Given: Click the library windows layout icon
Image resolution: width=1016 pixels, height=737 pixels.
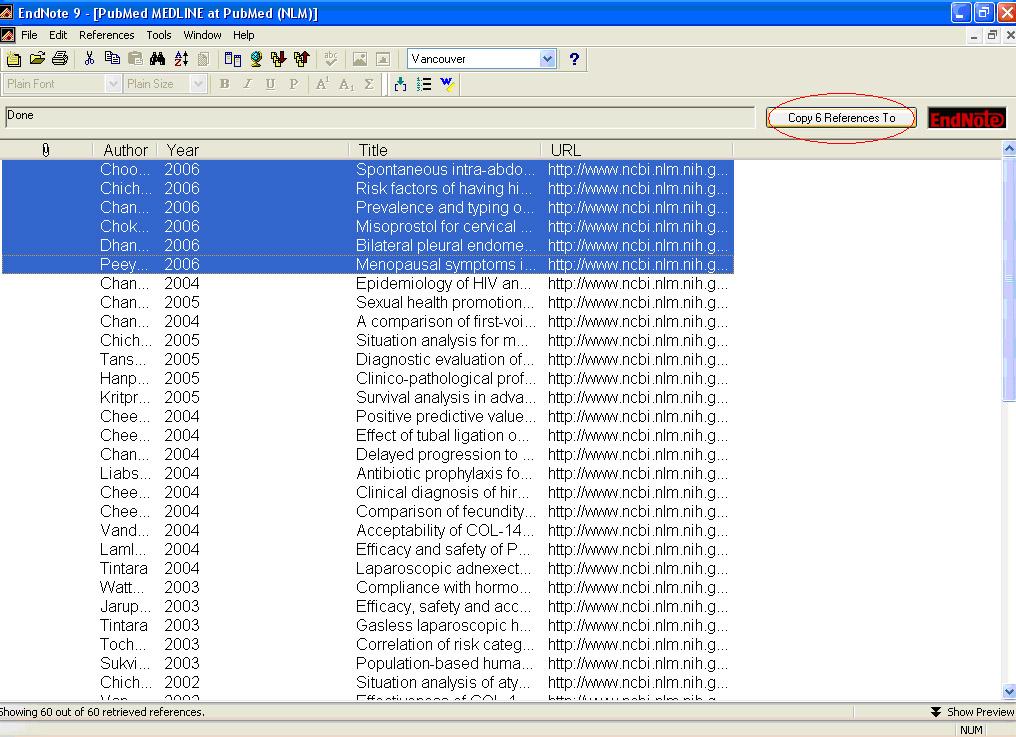Looking at the screenshot, I should [x=233, y=59].
